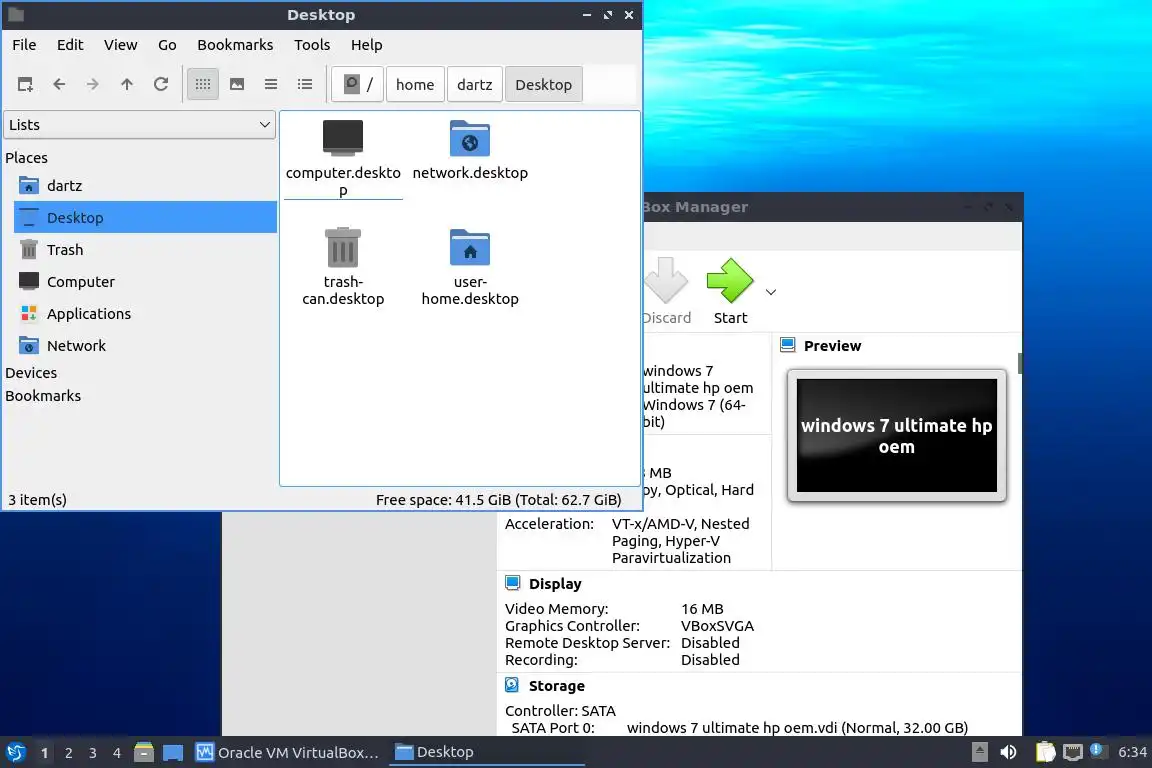Screen dimensions: 1152x768
Task: Switch to detailed list view
Action: pyautogui.click(x=305, y=85)
